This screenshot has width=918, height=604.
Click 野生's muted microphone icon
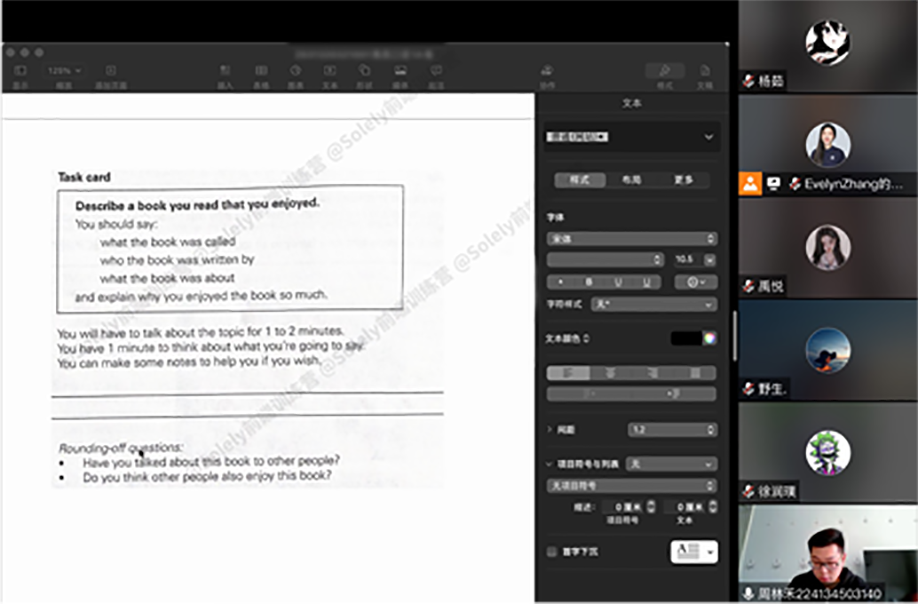coord(749,389)
